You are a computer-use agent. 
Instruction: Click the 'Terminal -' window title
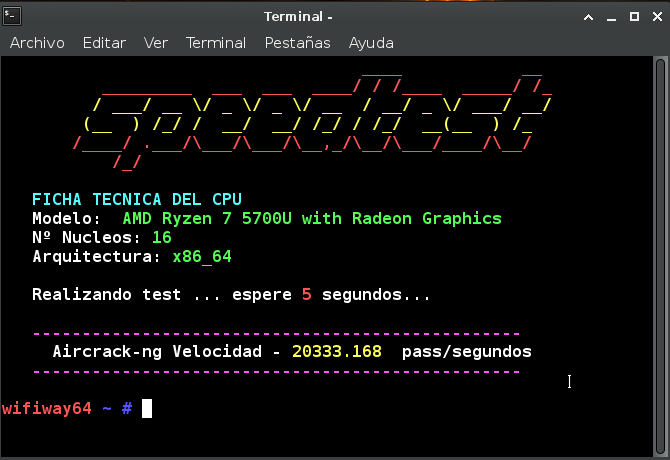(298, 17)
